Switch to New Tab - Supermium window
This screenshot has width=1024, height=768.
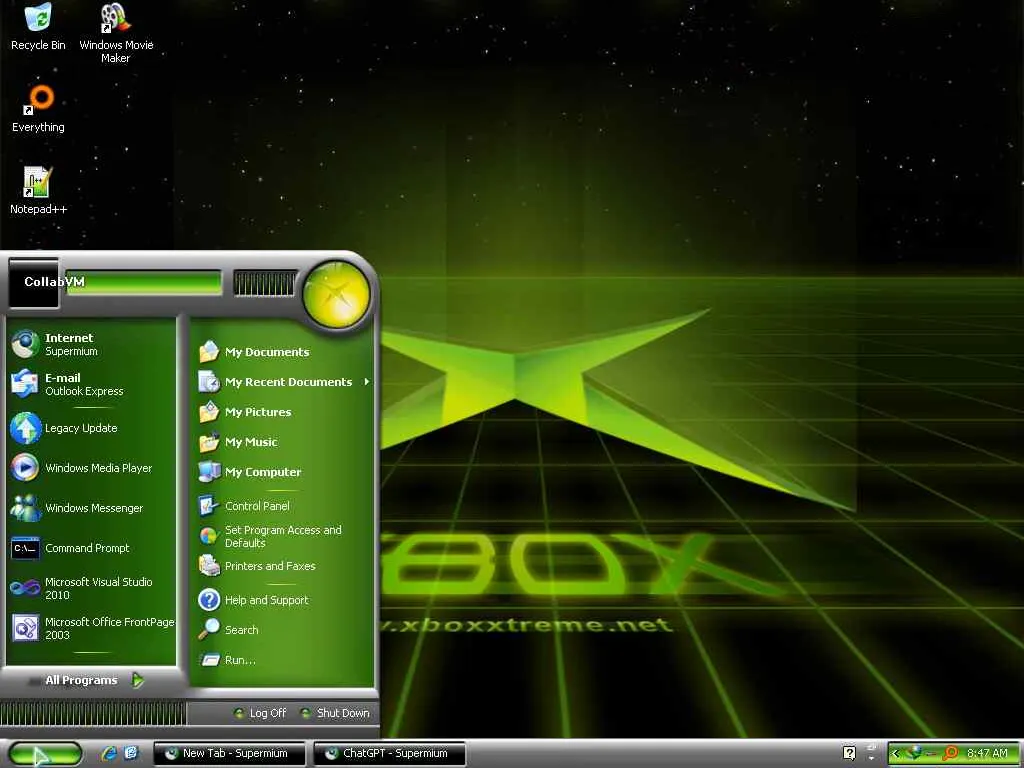pyautogui.click(x=229, y=754)
